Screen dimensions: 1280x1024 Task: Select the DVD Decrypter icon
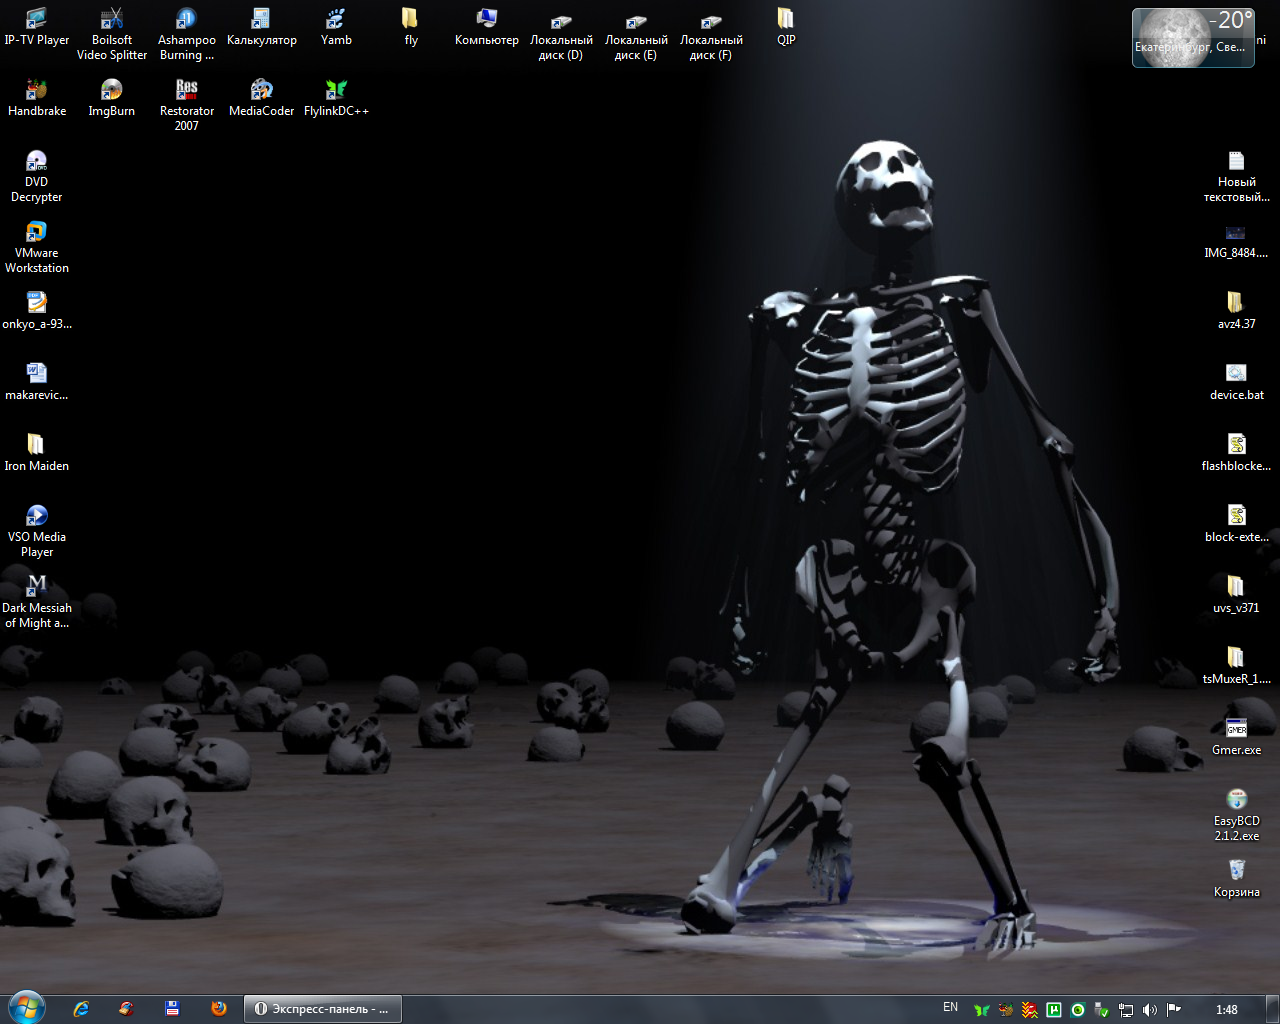coord(37,176)
